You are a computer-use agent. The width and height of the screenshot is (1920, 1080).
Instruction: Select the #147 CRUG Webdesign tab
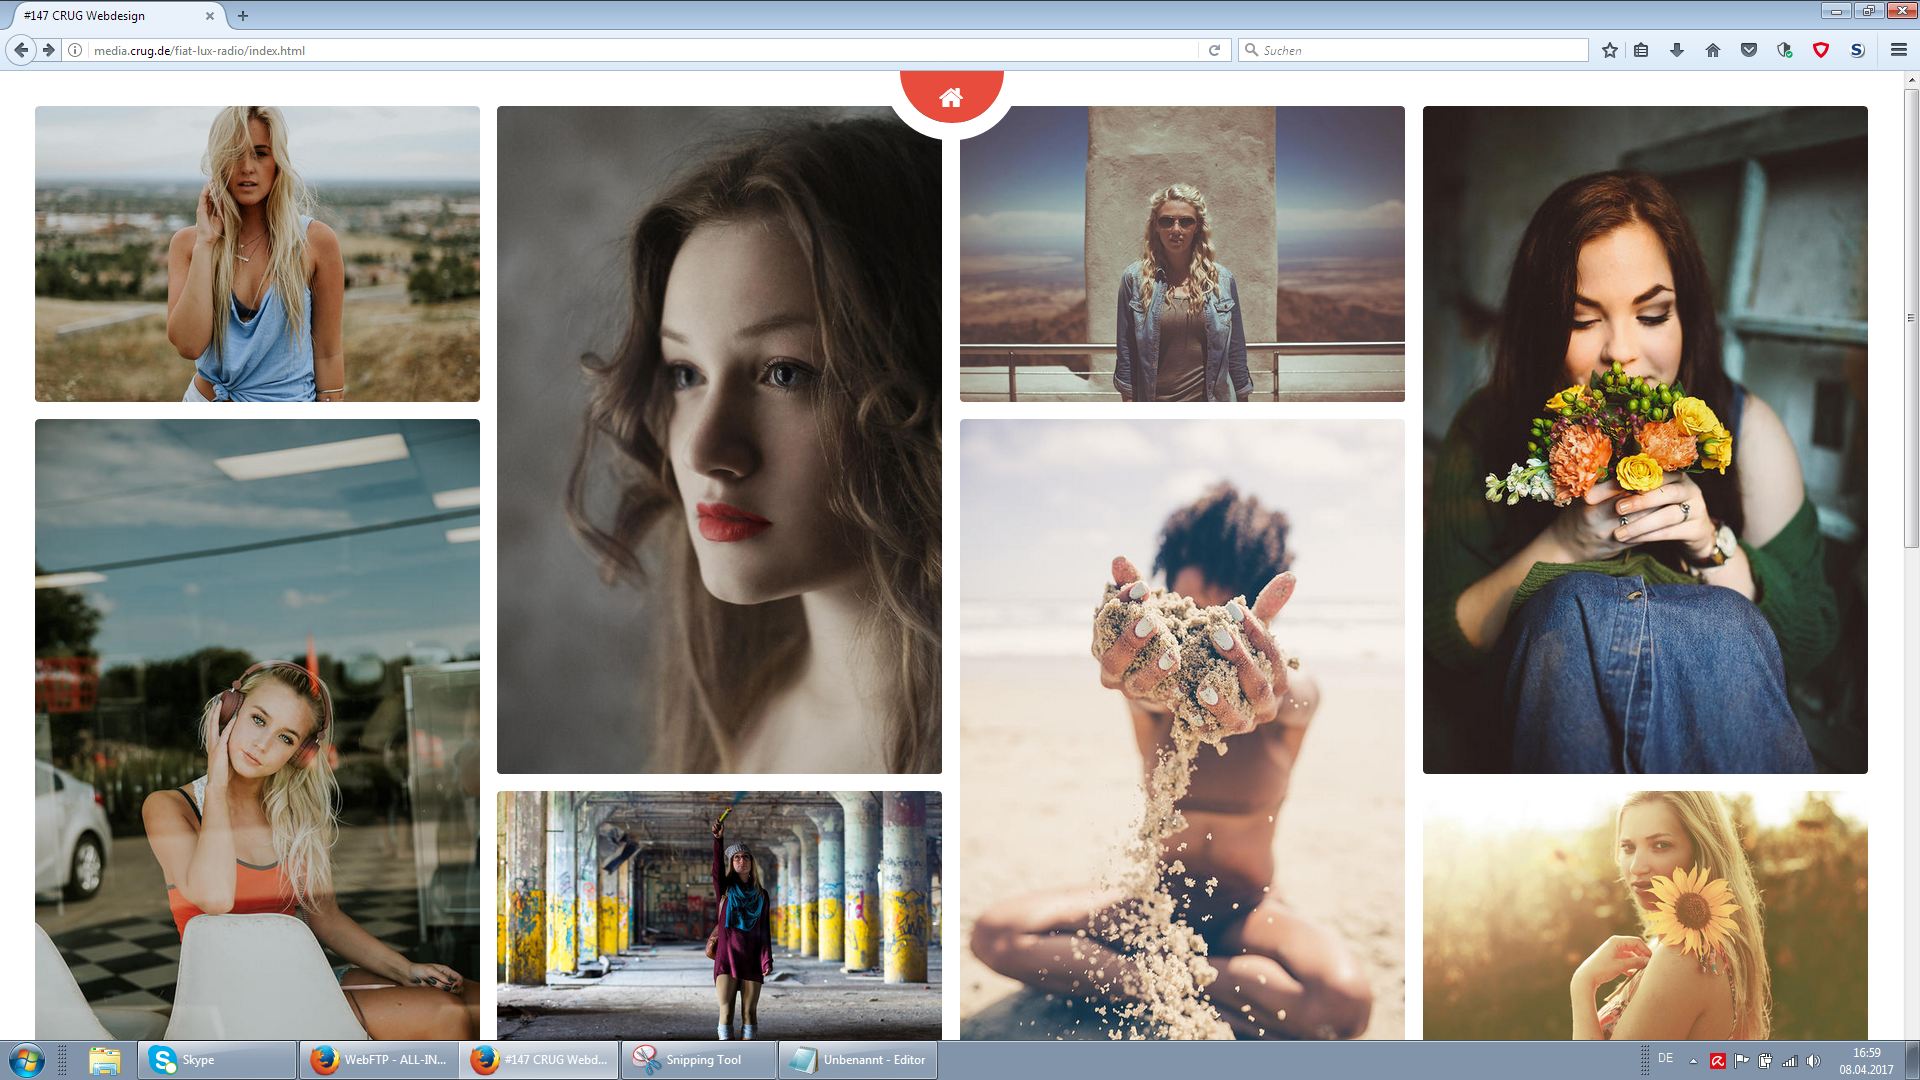pos(118,16)
